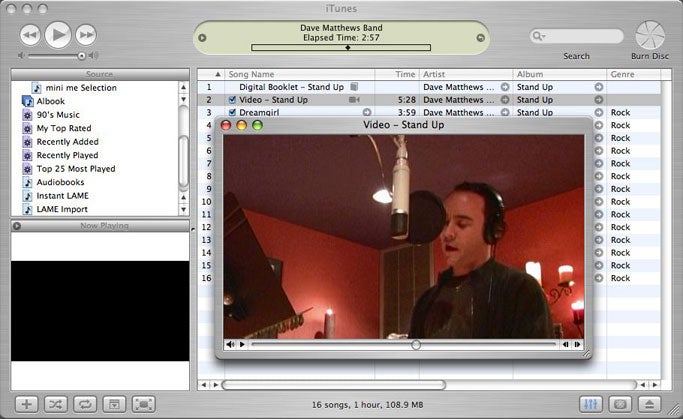Select the LAME Import playlist
The width and height of the screenshot is (683, 419).
pos(62,209)
